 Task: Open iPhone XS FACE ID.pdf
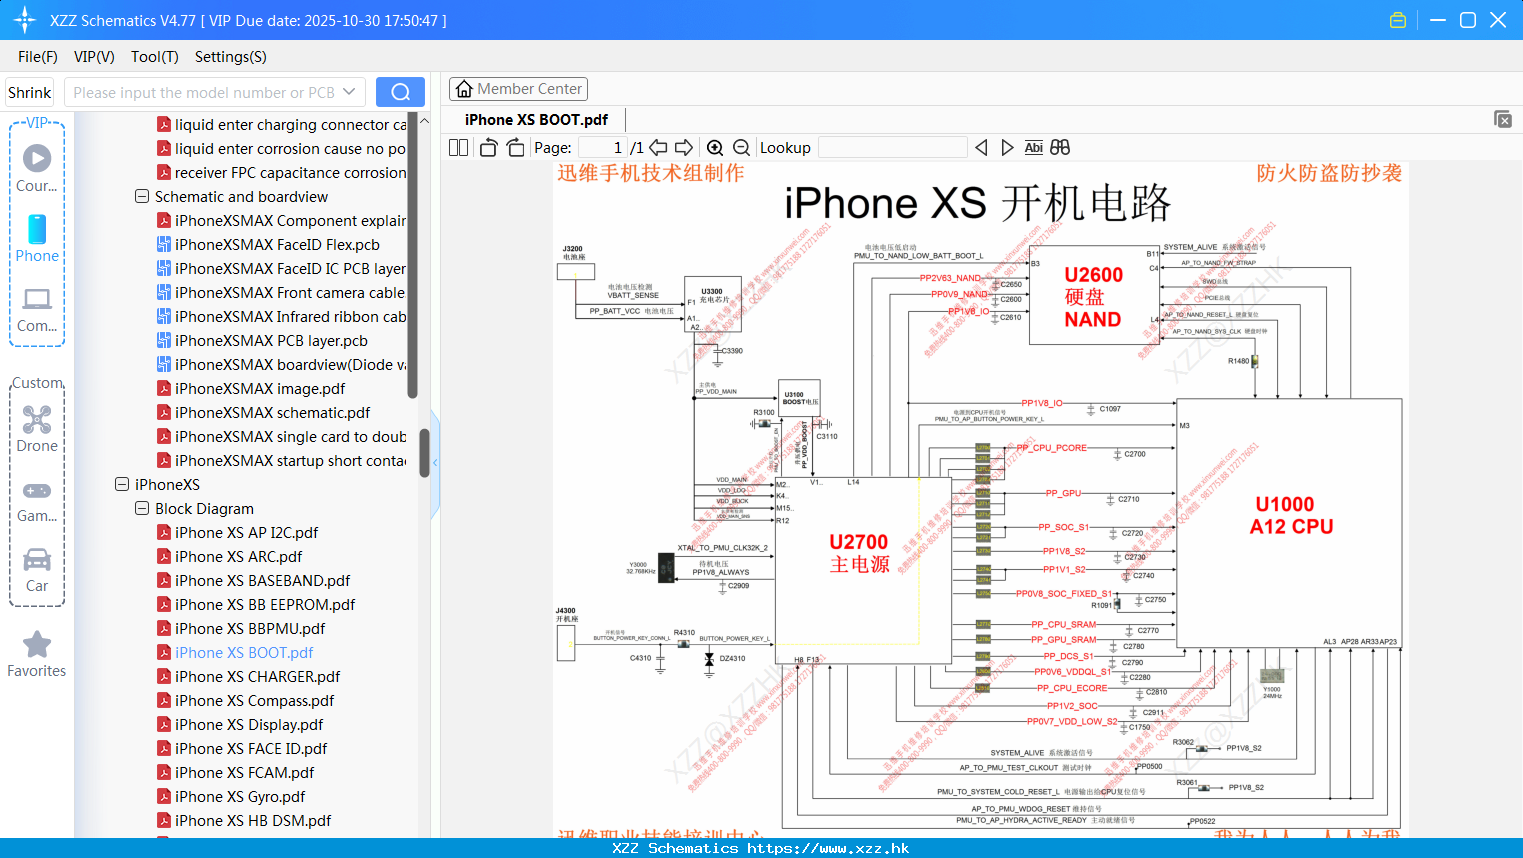pos(251,748)
